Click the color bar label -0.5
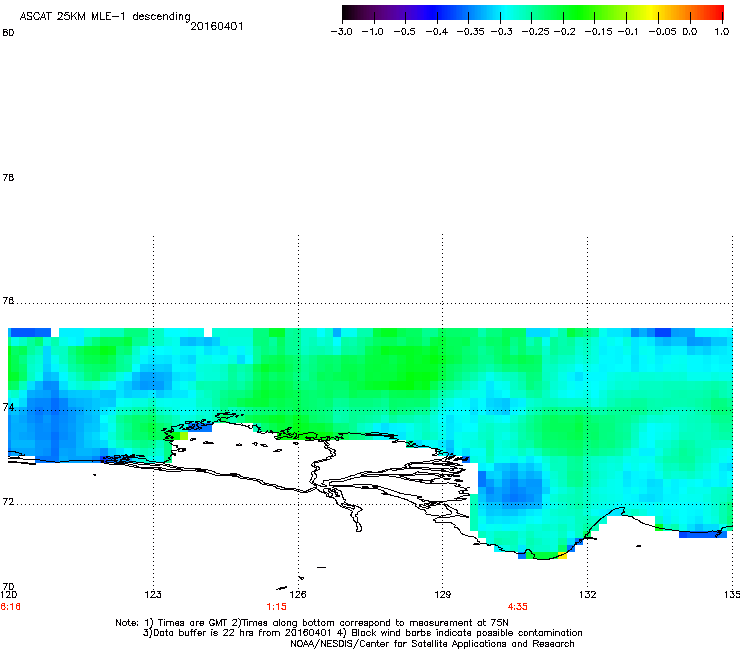740x650 pixels. point(404,32)
